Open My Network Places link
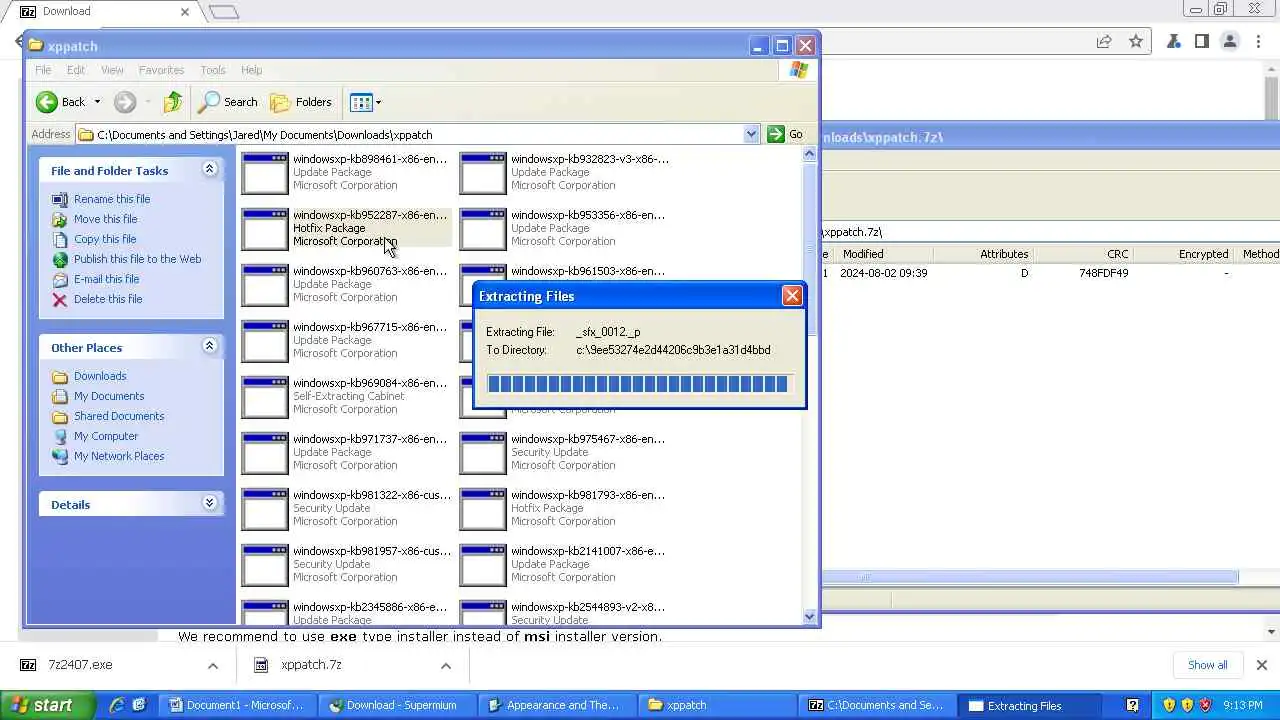The width and height of the screenshot is (1280, 720). click(119, 456)
